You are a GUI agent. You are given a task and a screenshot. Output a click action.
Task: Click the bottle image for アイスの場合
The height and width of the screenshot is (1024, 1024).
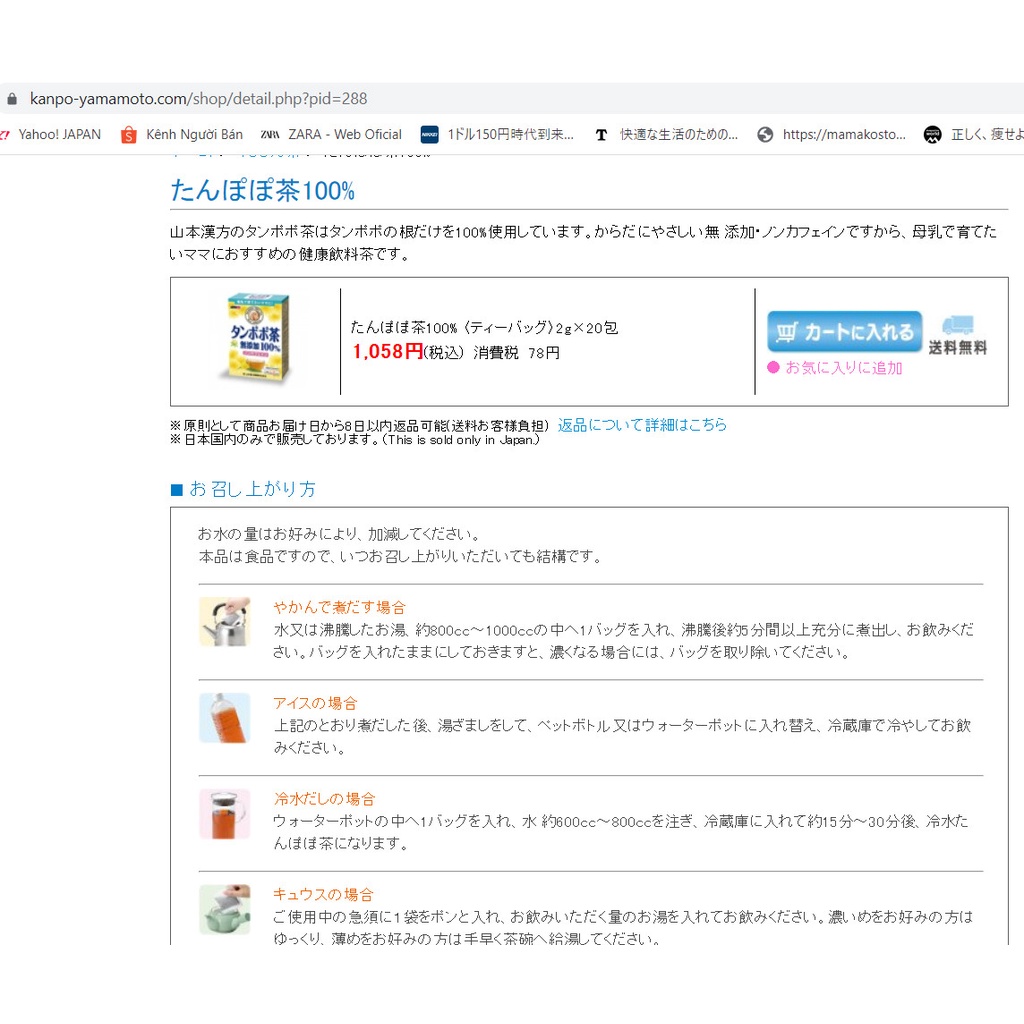pos(225,717)
